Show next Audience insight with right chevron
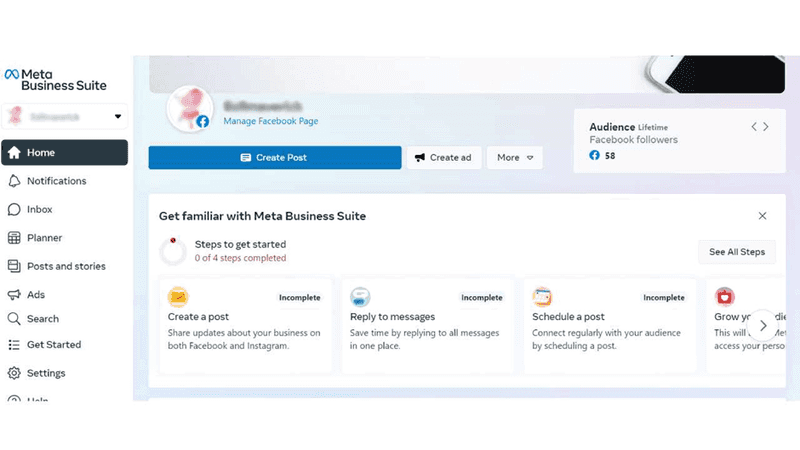The width and height of the screenshot is (800, 450). pos(766,127)
